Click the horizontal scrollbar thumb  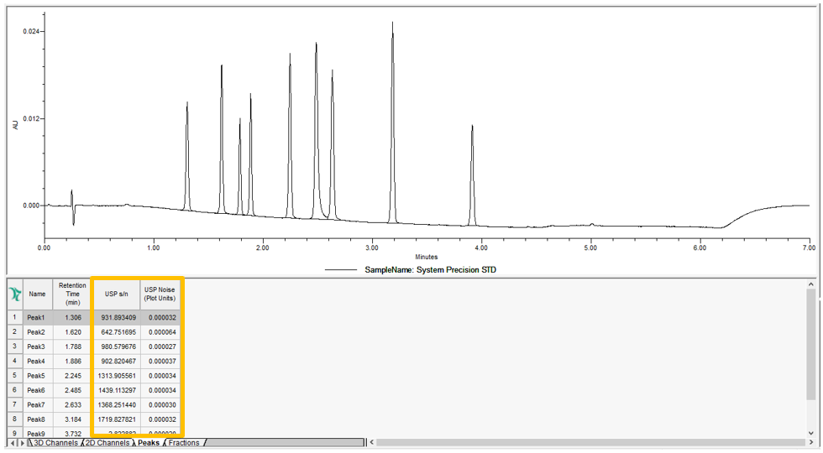[589, 443]
